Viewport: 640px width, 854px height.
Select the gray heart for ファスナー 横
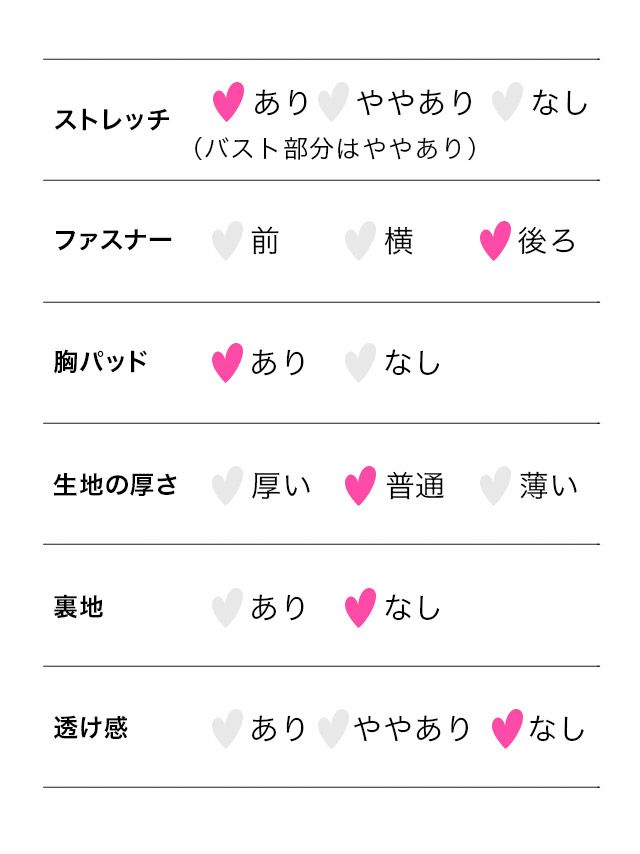360,241
